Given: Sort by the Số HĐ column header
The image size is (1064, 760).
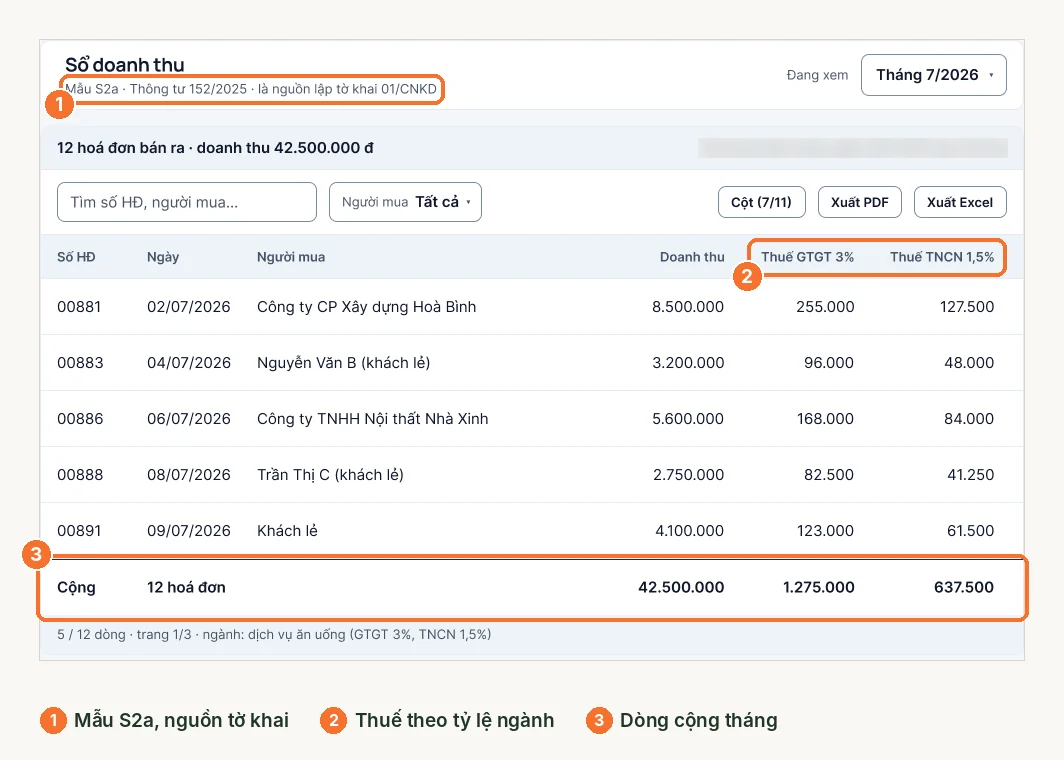Looking at the screenshot, I should (76, 257).
